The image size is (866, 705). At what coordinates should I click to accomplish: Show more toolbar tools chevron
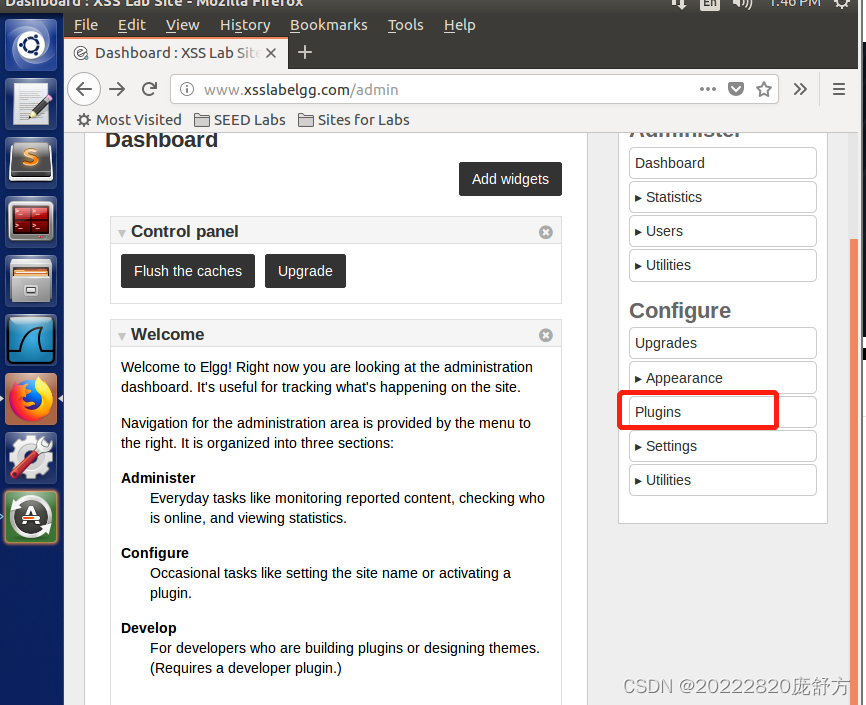click(800, 89)
